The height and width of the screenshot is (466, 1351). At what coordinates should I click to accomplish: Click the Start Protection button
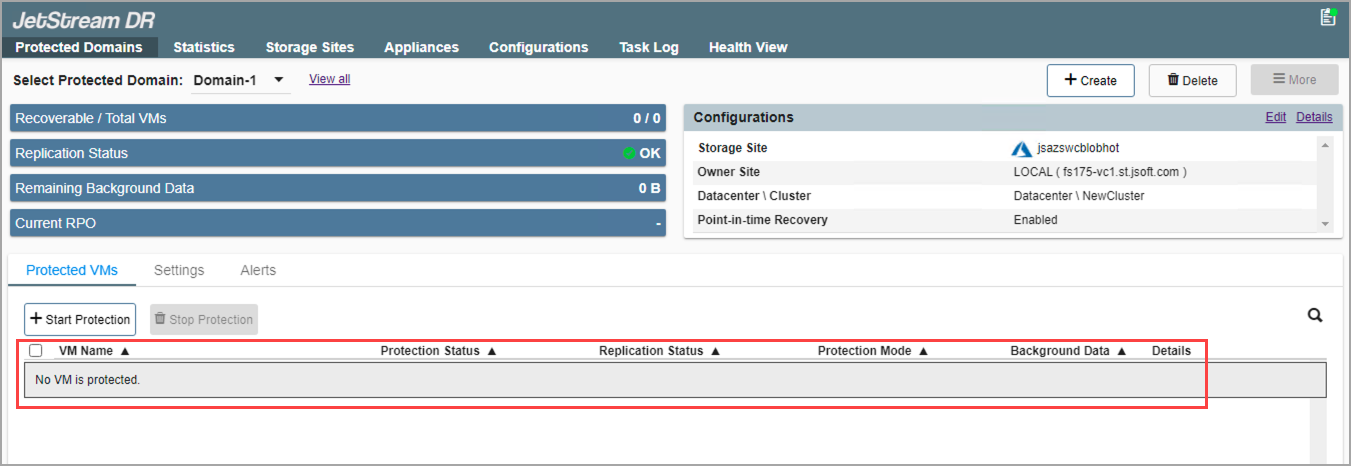tap(80, 320)
